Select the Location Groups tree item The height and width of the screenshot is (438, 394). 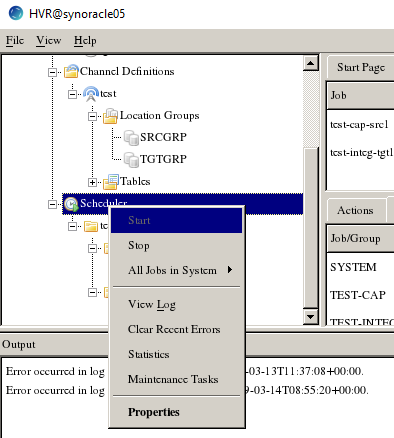[x=159, y=116]
